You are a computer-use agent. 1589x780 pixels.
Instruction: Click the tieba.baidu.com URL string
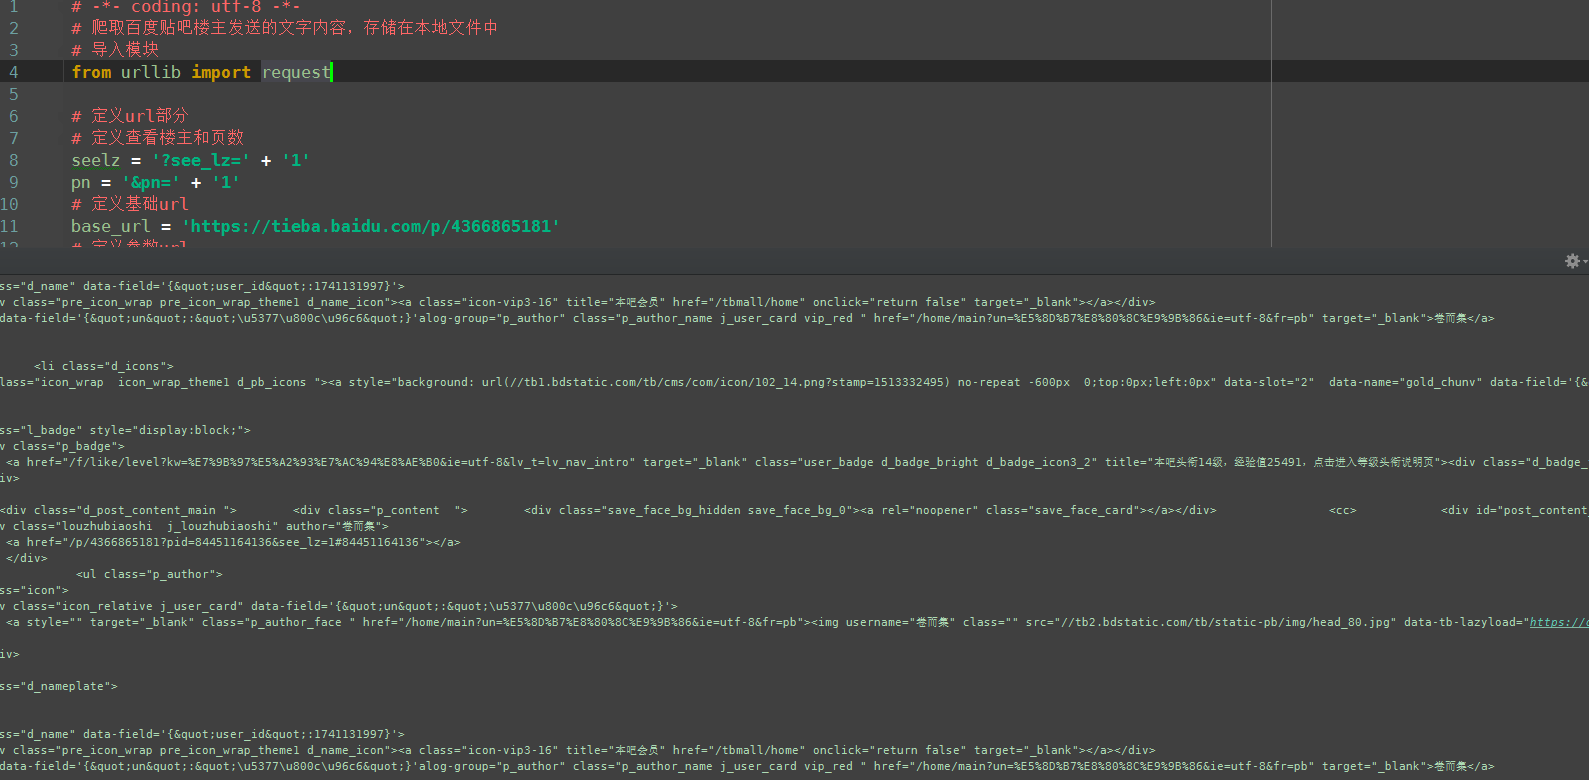click(371, 226)
